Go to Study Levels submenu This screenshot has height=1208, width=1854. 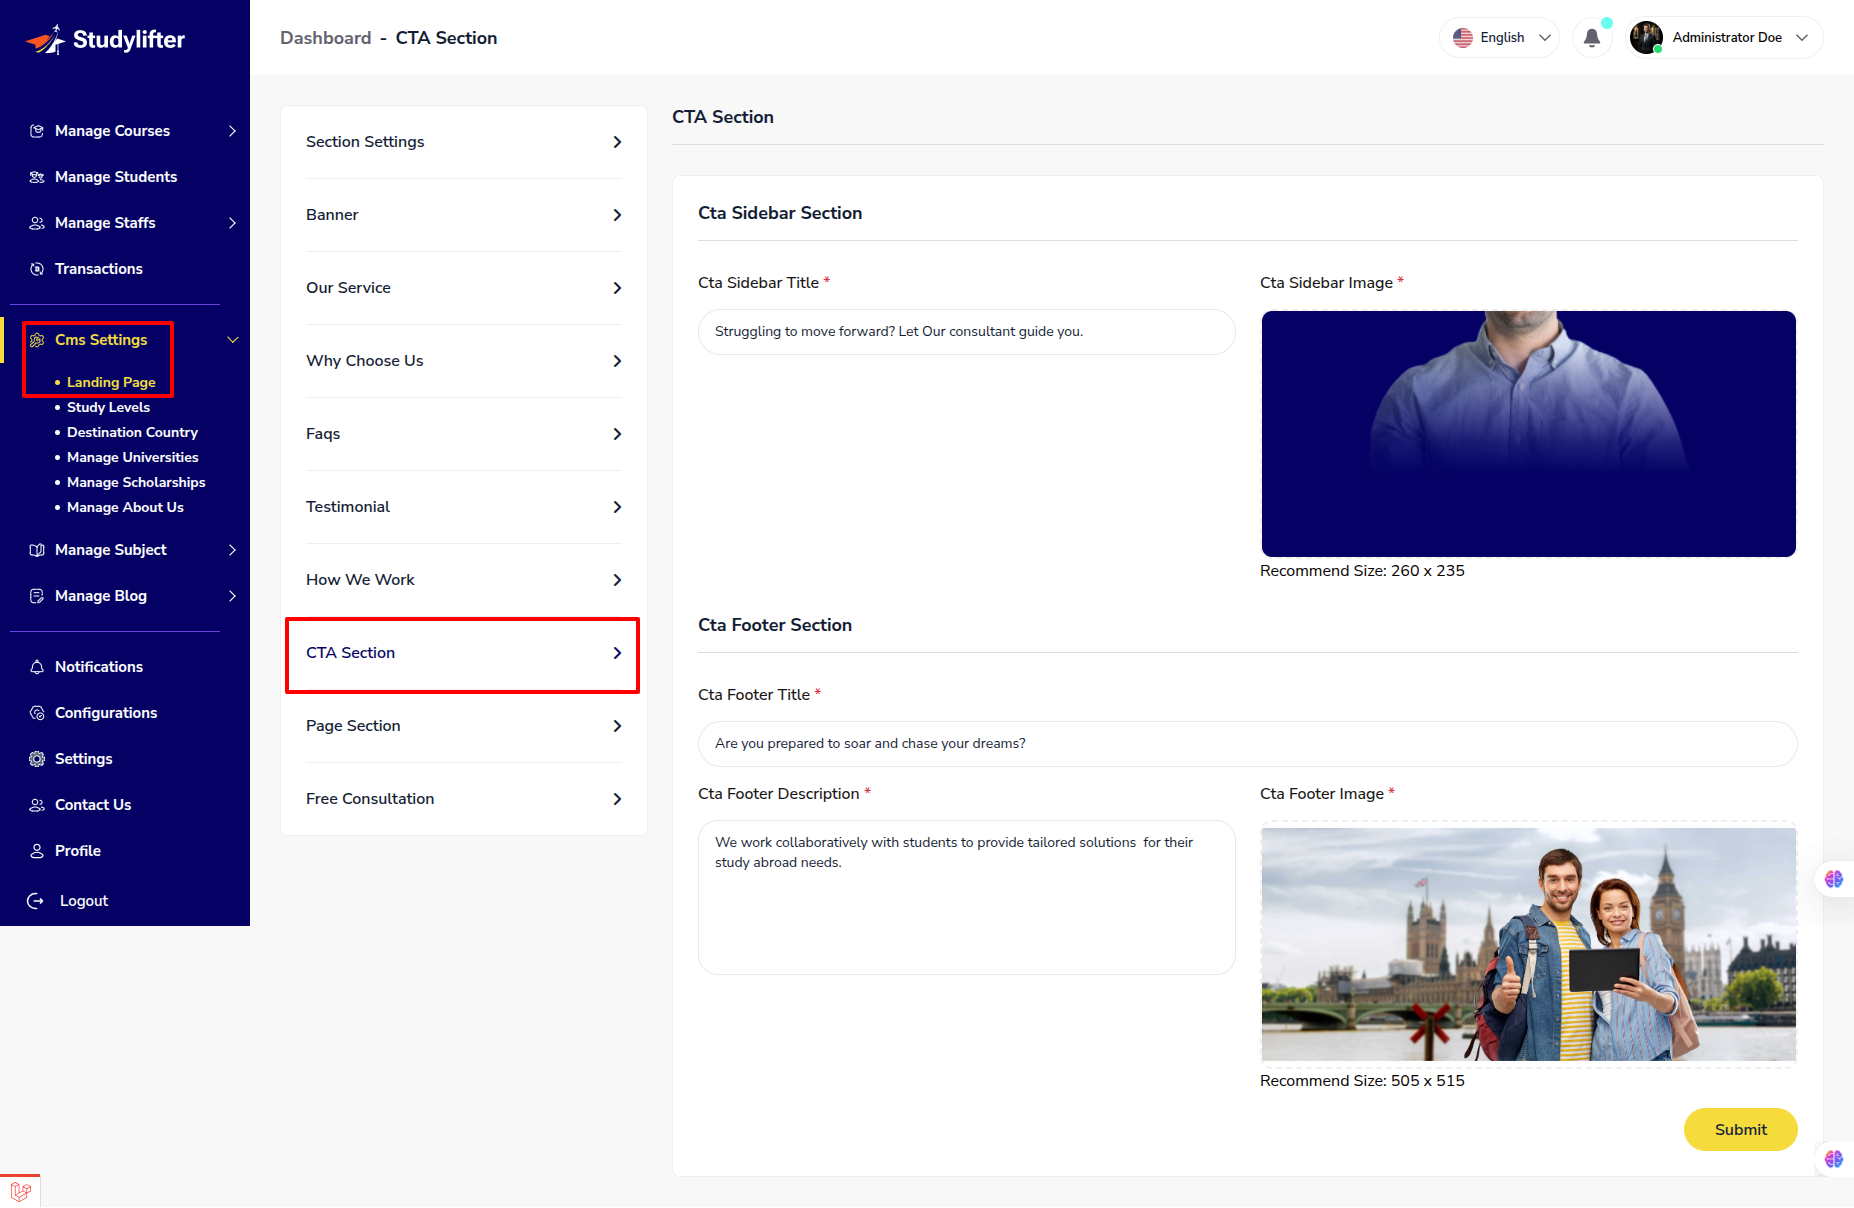[108, 407]
